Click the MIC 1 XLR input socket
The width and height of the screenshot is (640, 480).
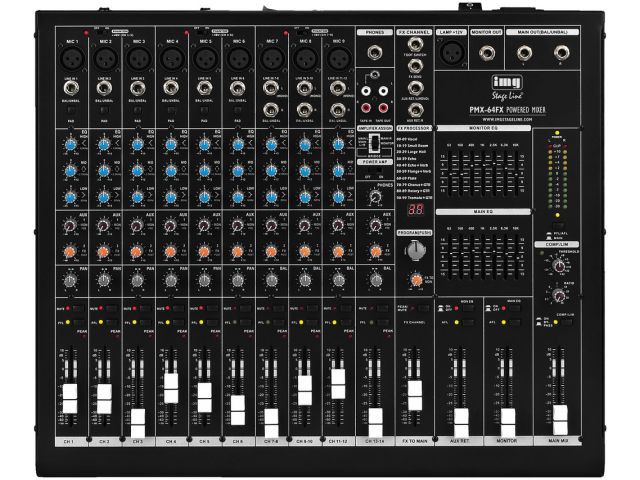click(72, 59)
